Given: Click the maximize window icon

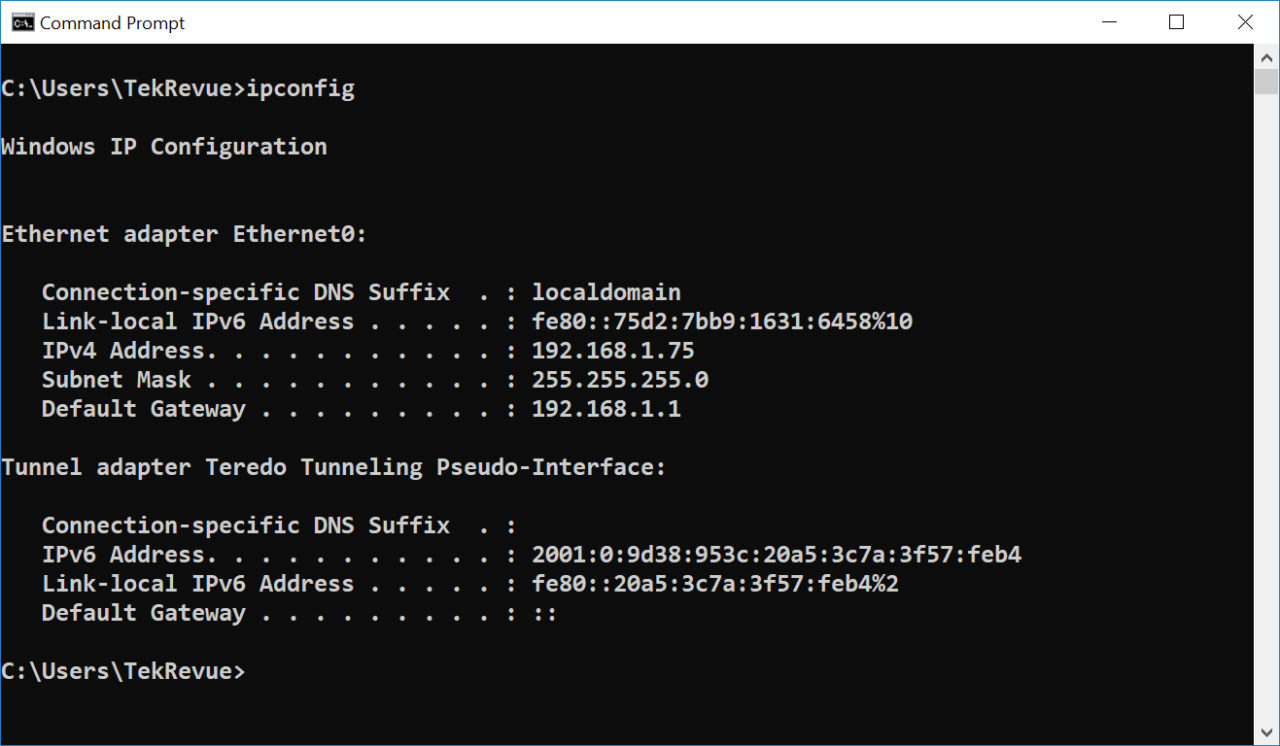Looking at the screenshot, I should tap(1177, 21).
